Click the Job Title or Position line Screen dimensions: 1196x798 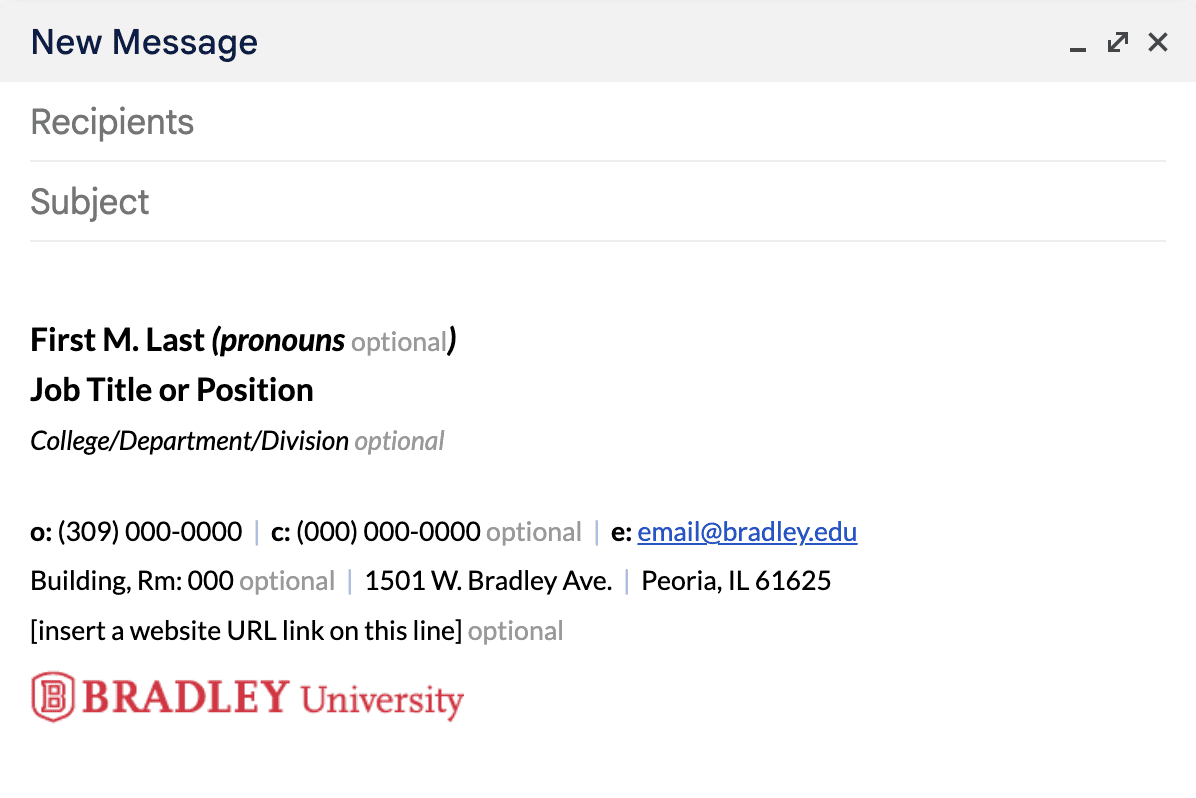172,390
